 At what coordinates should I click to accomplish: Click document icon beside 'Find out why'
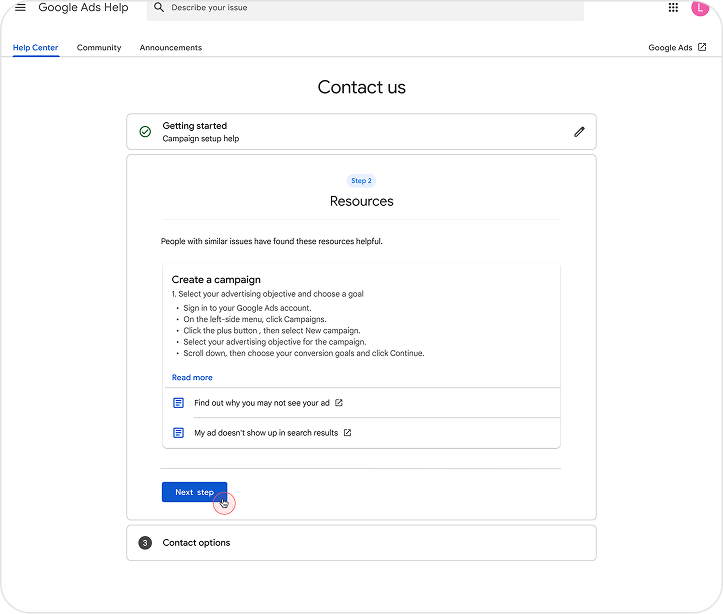click(x=179, y=403)
